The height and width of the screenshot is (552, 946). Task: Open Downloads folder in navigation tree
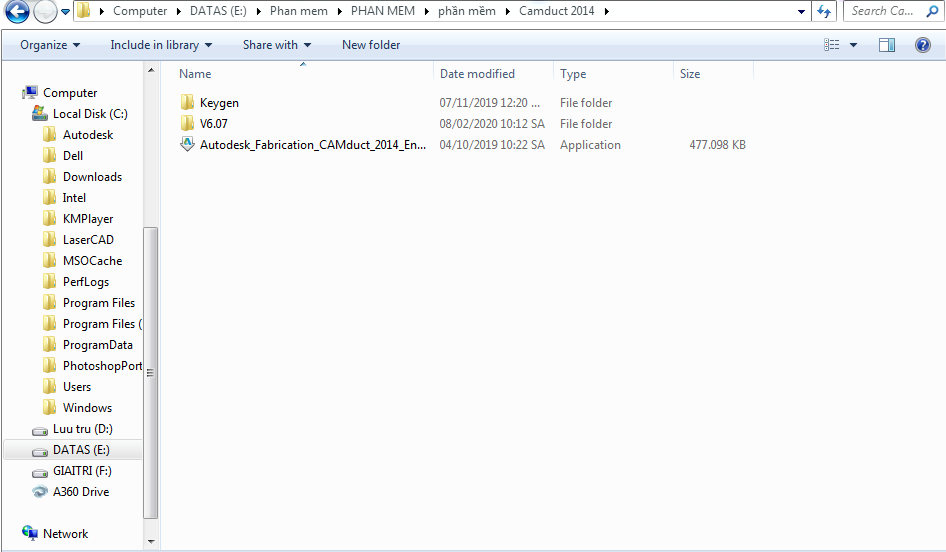tap(92, 177)
